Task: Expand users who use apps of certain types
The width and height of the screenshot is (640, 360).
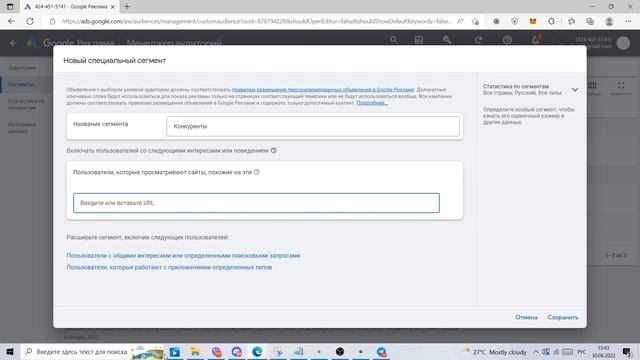Action: point(169,267)
